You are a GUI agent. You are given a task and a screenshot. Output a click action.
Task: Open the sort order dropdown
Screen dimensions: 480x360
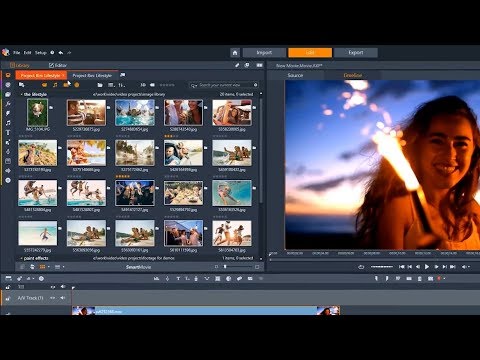tap(122, 85)
